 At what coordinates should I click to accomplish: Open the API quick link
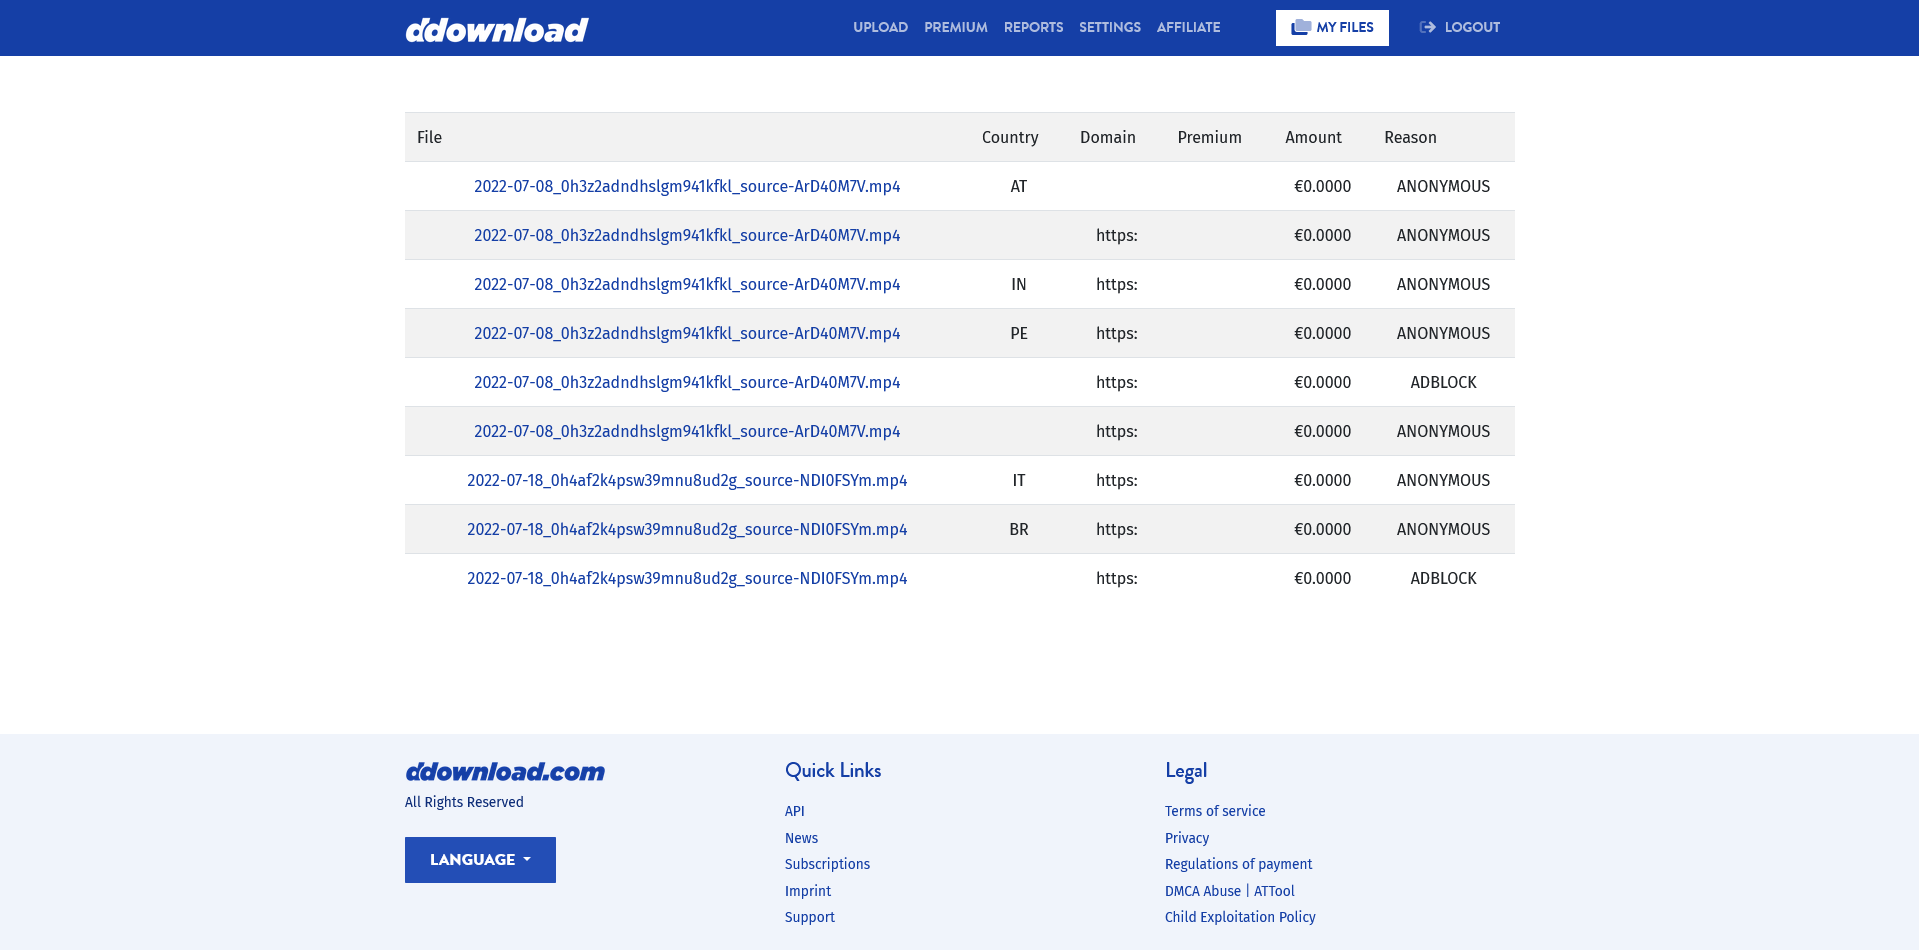coord(794,811)
